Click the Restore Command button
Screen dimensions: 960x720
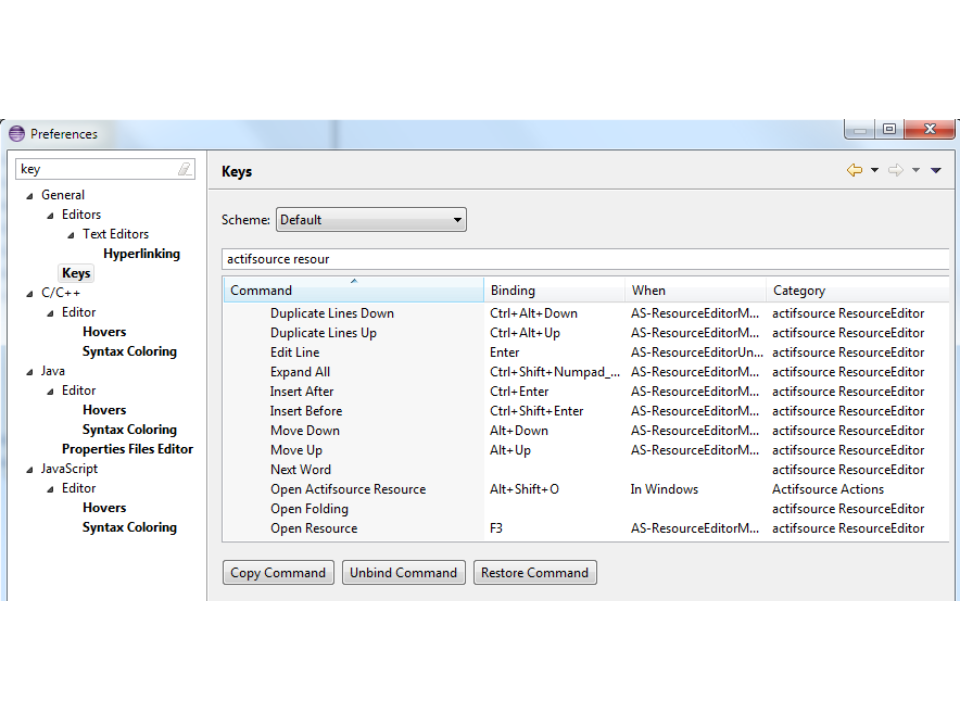(534, 573)
